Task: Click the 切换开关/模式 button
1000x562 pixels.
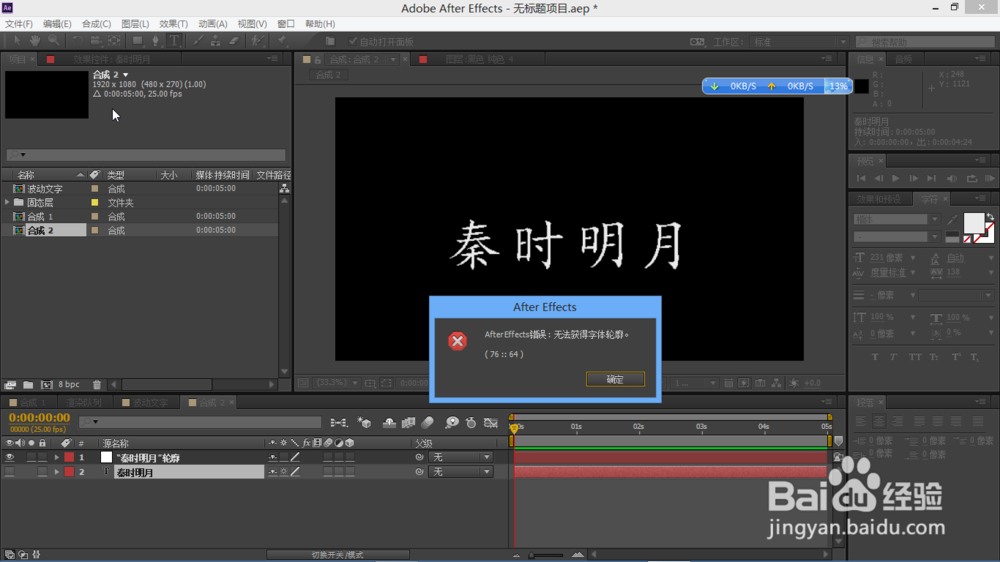Action: [337, 555]
